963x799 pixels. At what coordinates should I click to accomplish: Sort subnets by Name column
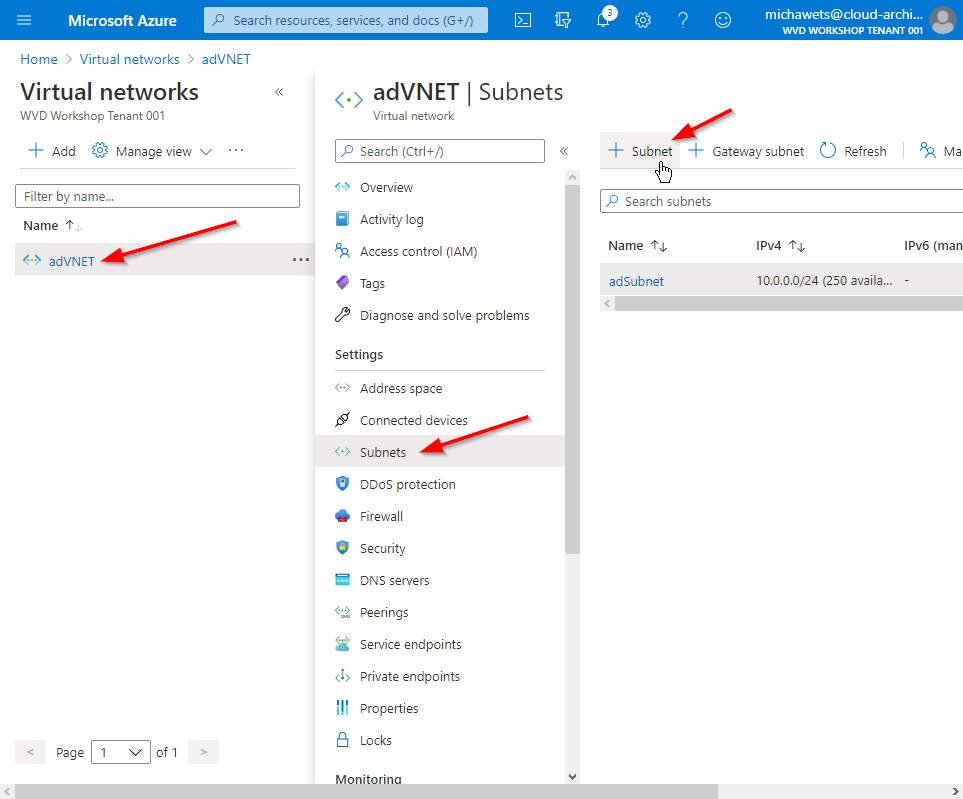click(x=637, y=246)
